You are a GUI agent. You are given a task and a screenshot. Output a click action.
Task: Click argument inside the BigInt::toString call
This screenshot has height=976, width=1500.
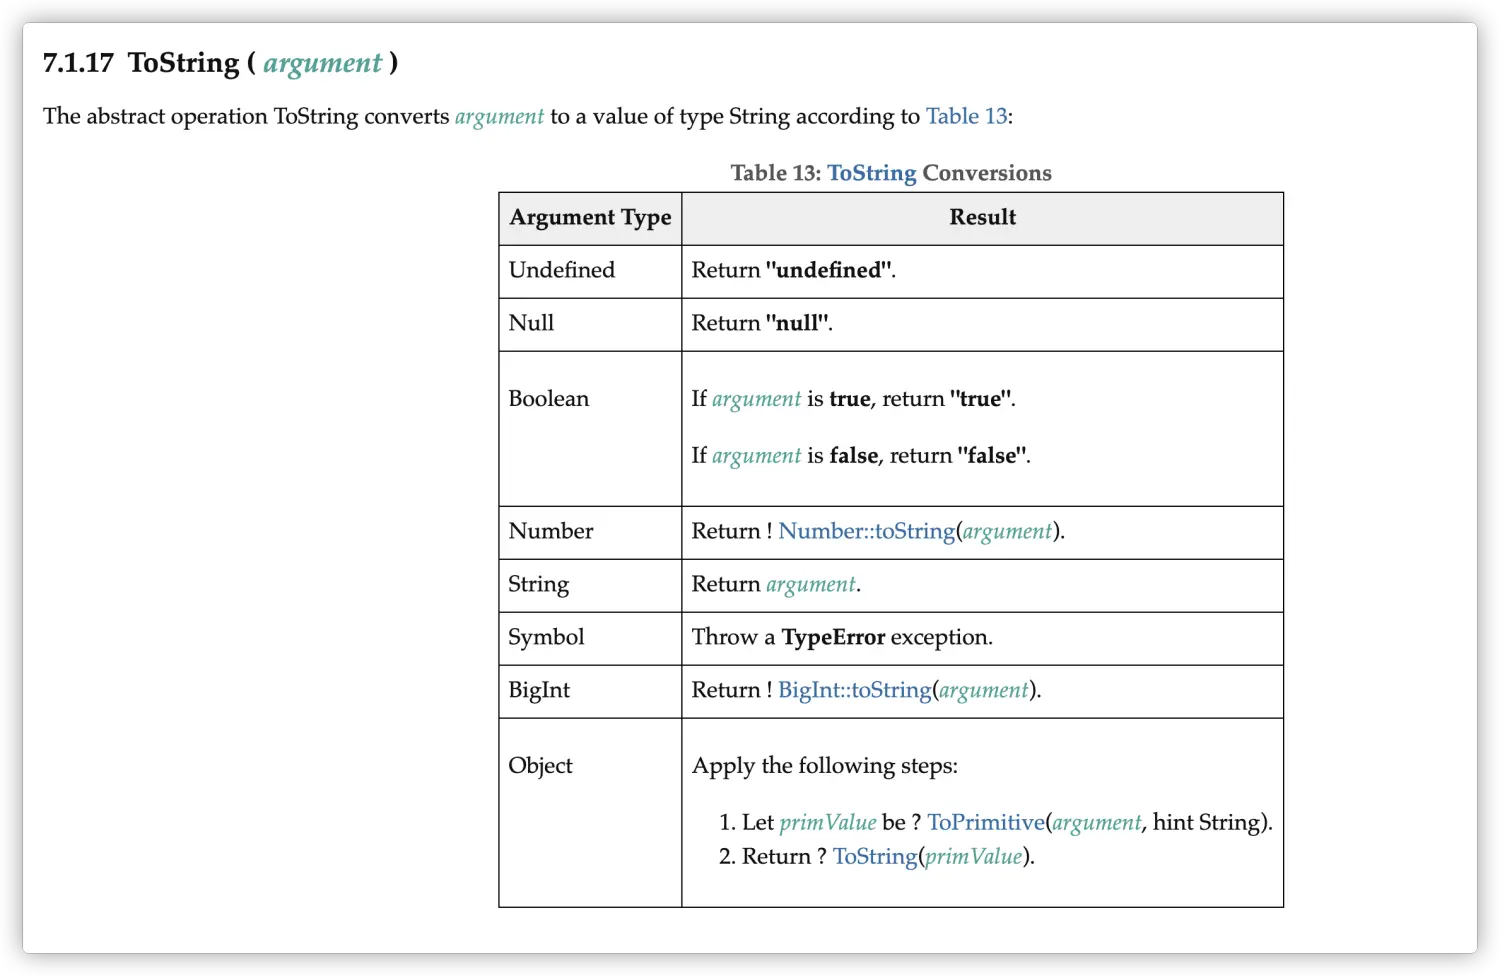(983, 690)
